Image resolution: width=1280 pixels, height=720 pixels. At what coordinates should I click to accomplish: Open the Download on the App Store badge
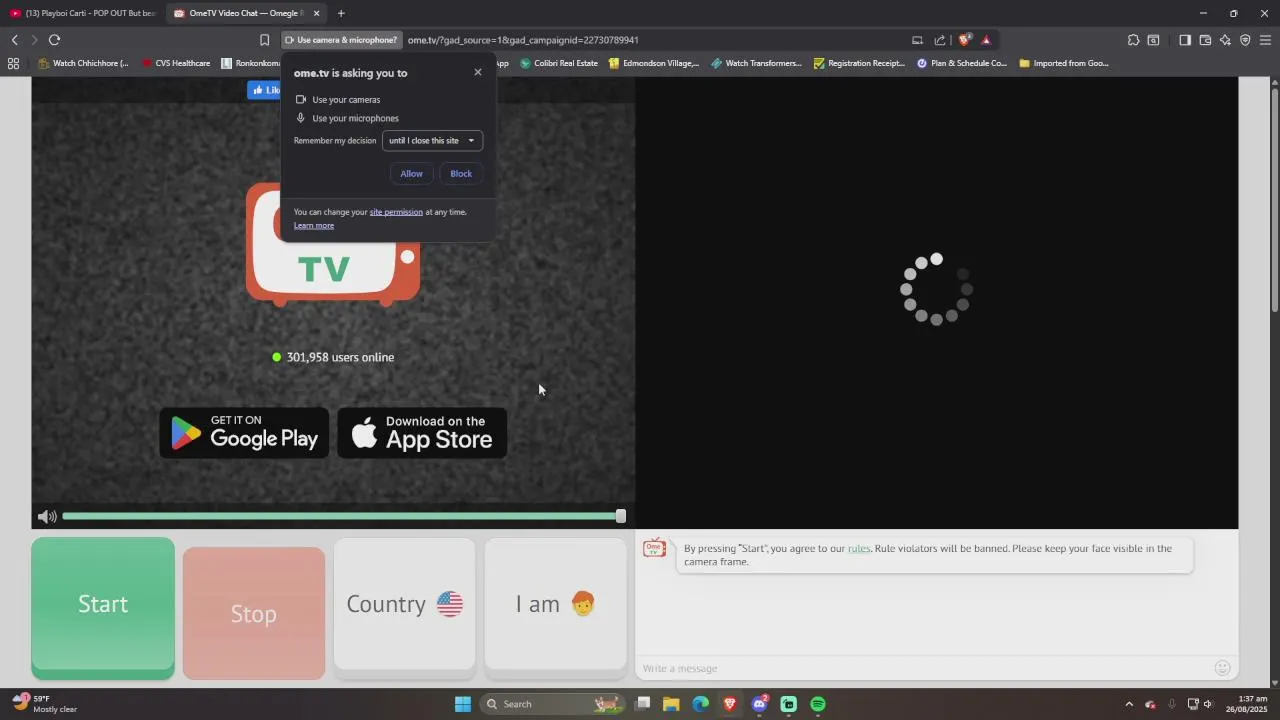point(422,433)
